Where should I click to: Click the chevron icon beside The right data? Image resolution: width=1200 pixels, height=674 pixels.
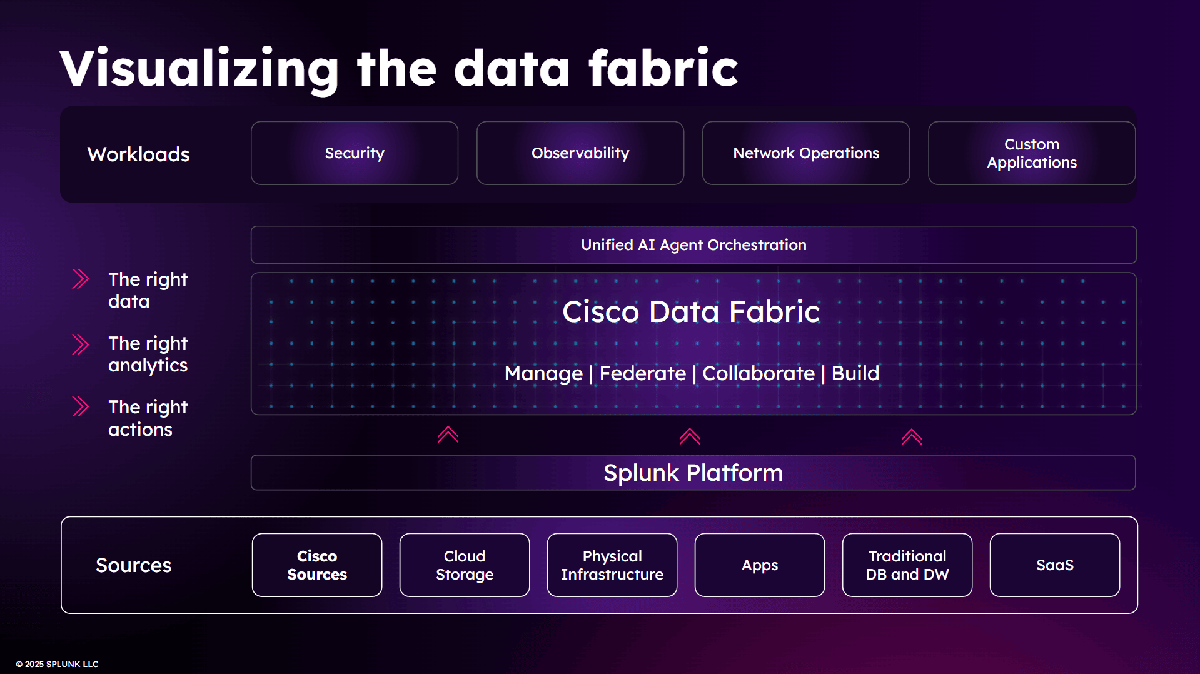point(81,281)
